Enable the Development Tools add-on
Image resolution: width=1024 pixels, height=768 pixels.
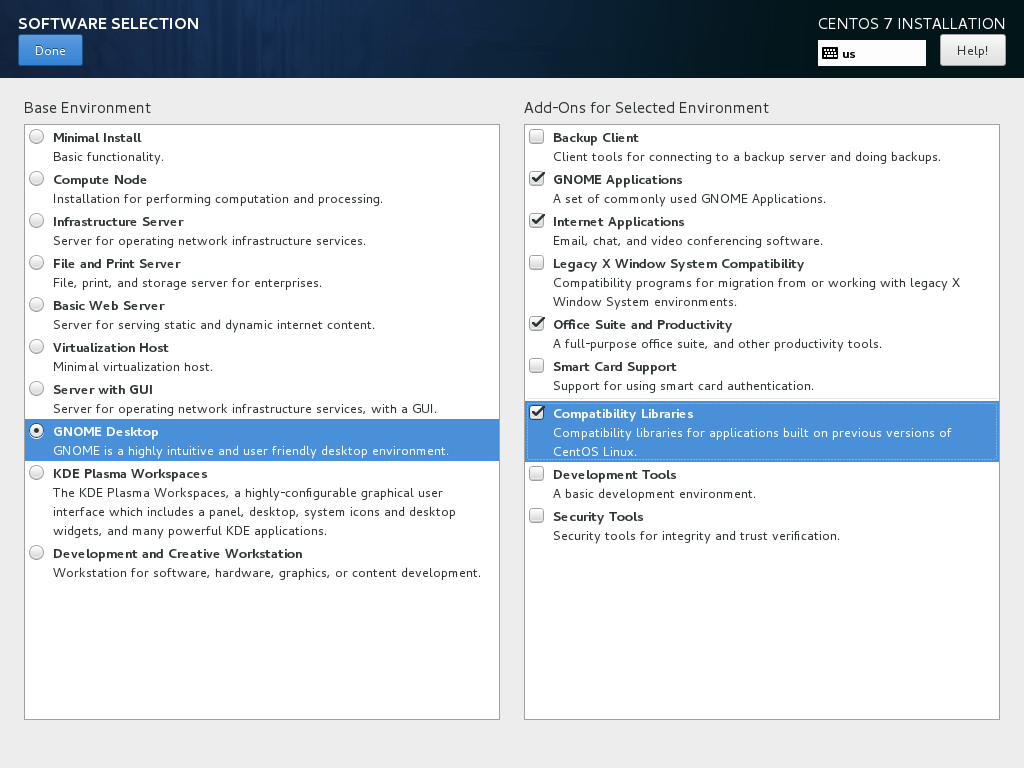(x=536, y=473)
